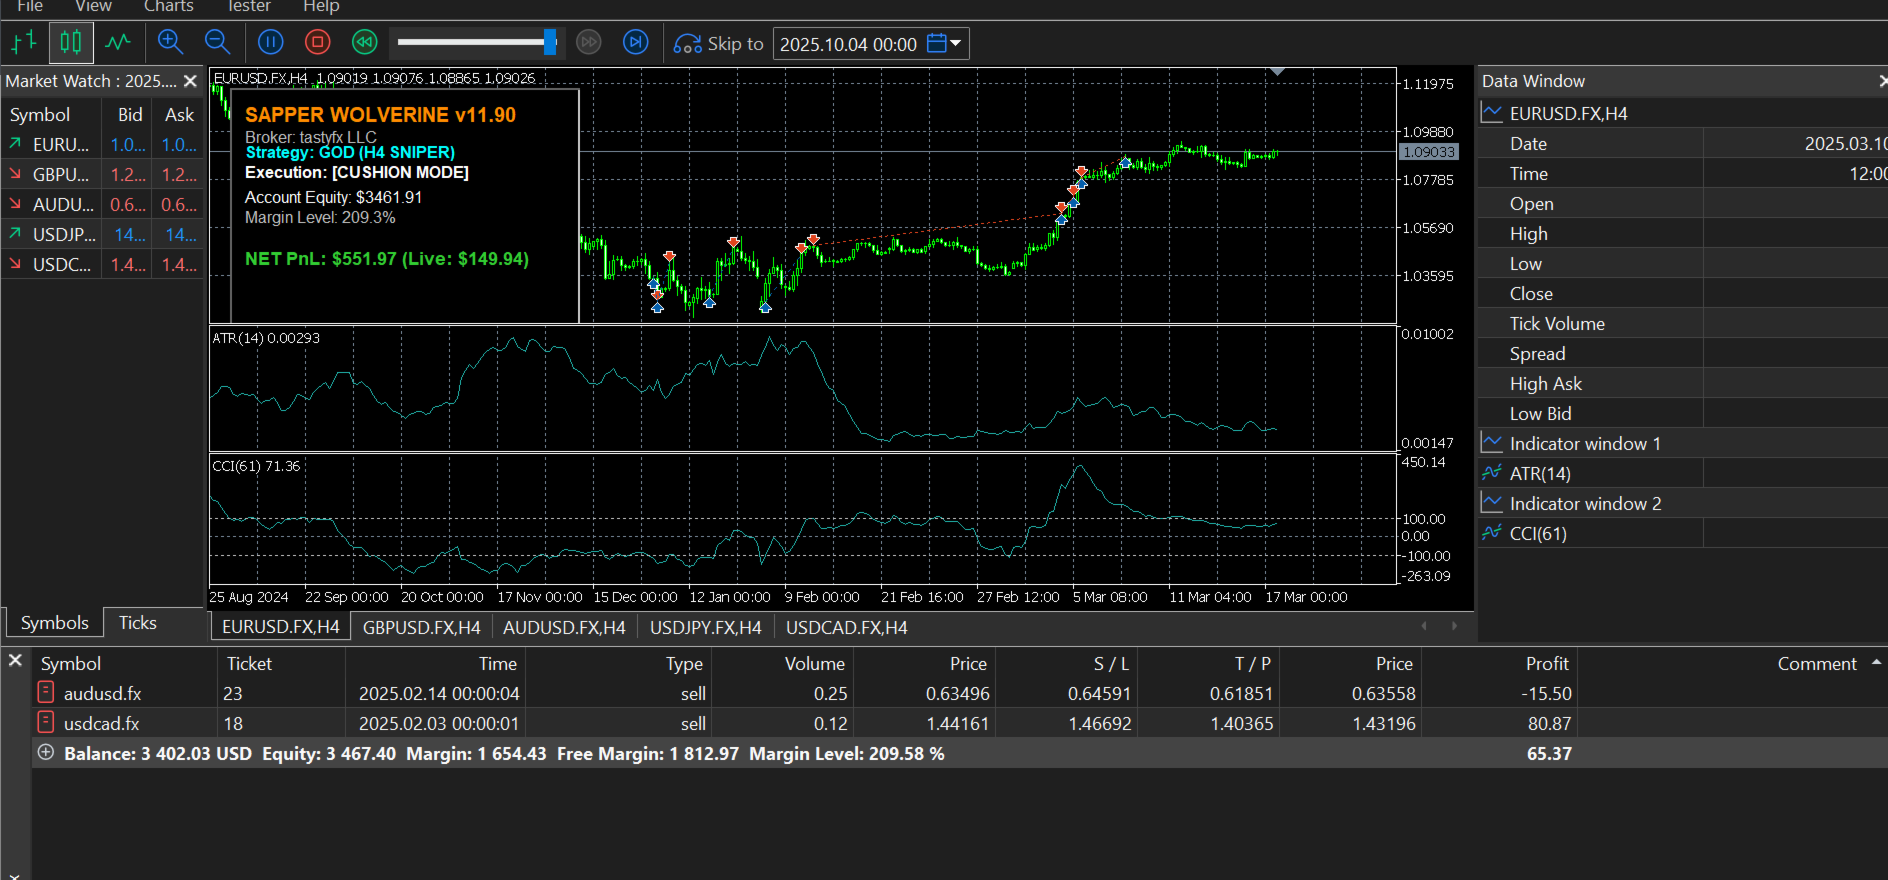Expand the Balance summary row
This screenshot has height=880, width=1888.
point(46,753)
